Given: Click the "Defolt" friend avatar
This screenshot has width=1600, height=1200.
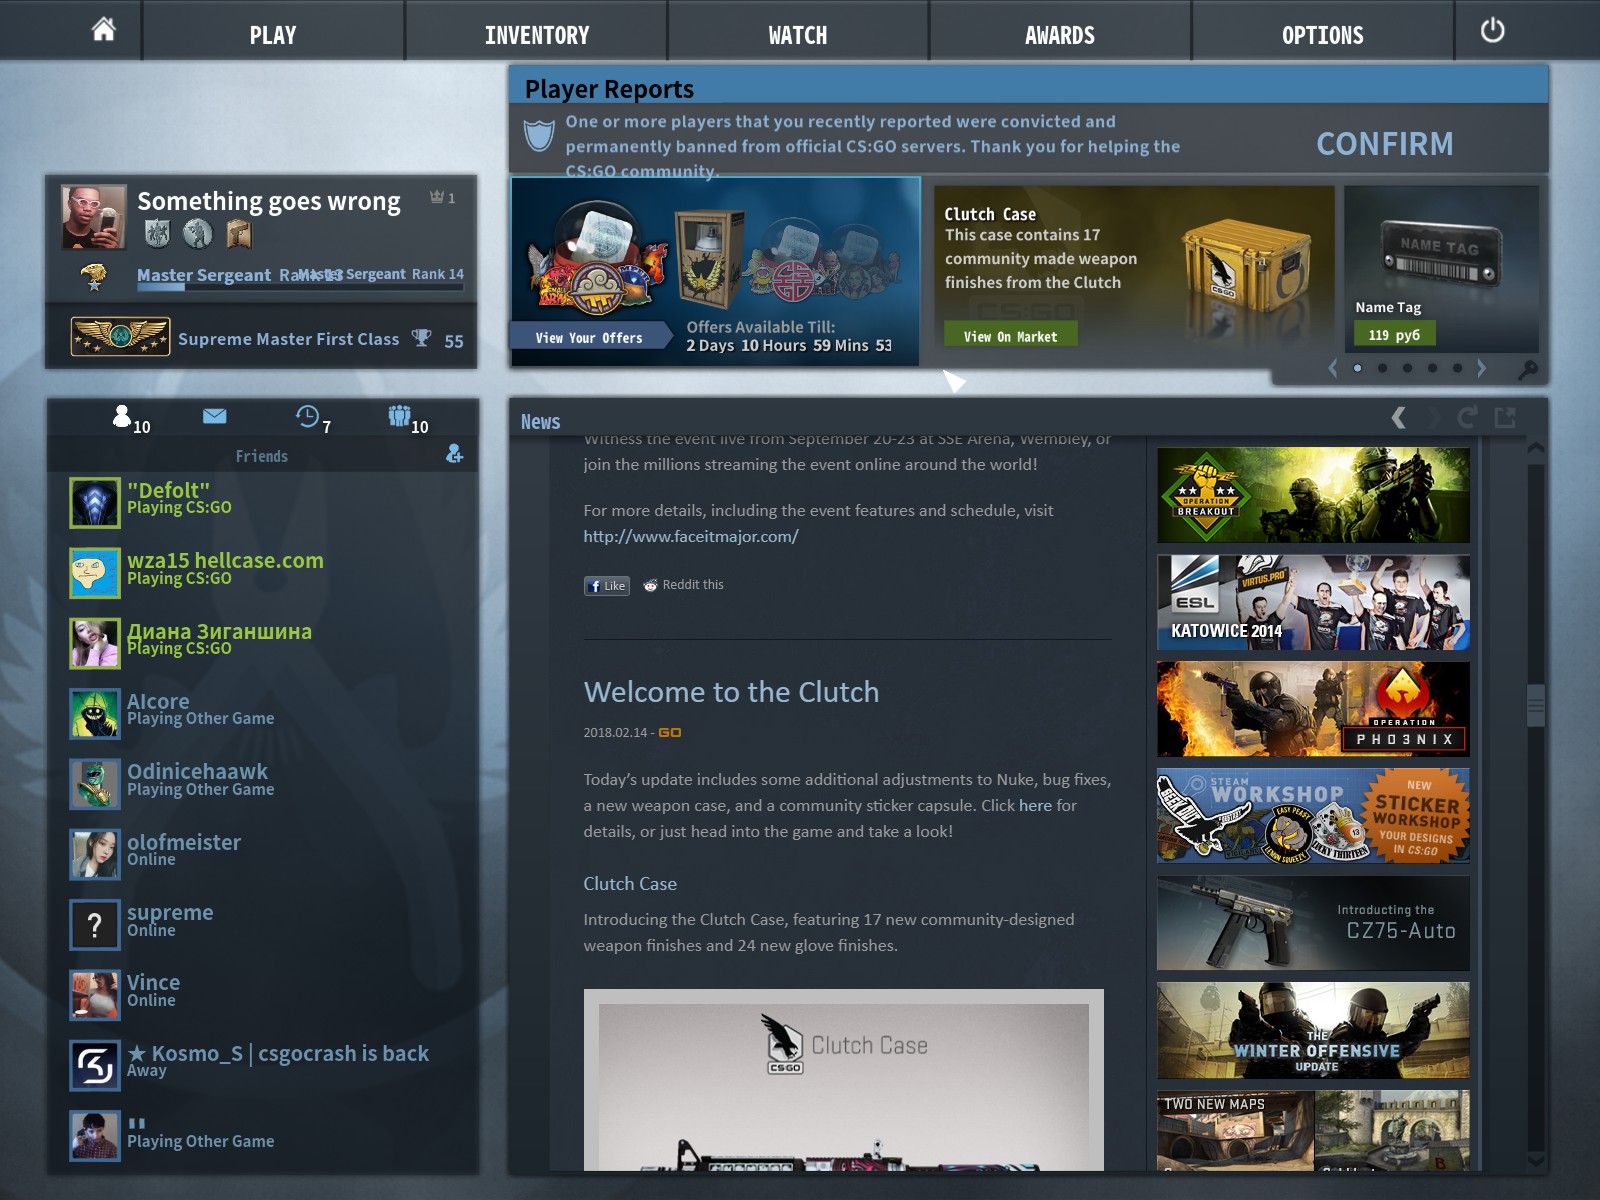Looking at the screenshot, I should point(95,502).
